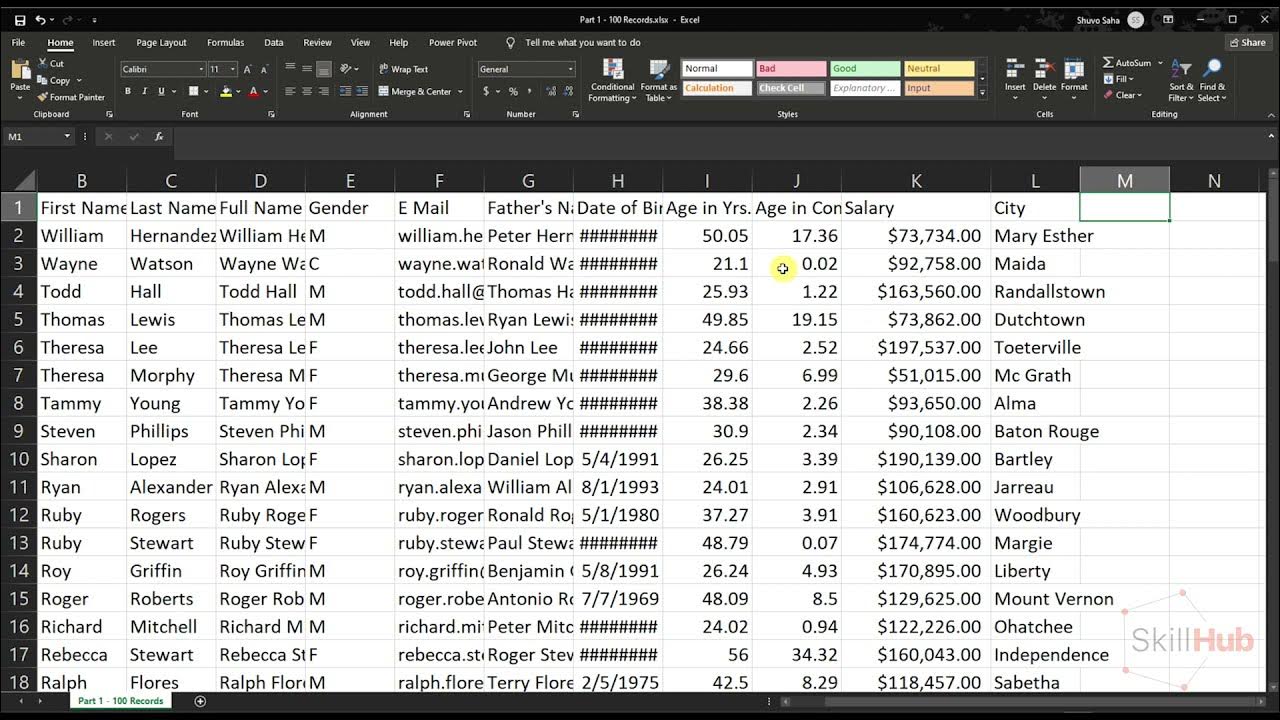The image size is (1280, 720).
Task: Align text to the right
Action: [324, 91]
